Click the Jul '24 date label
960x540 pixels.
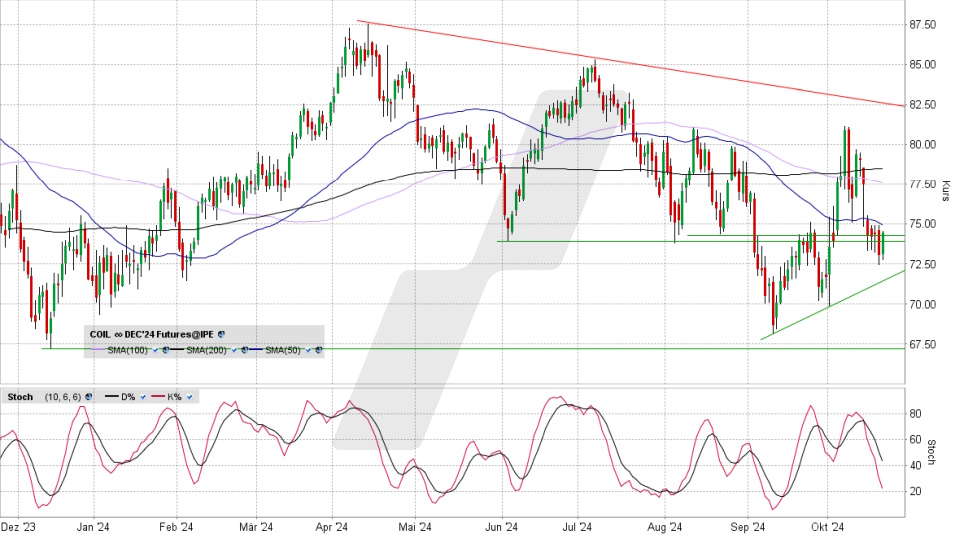[577, 527]
